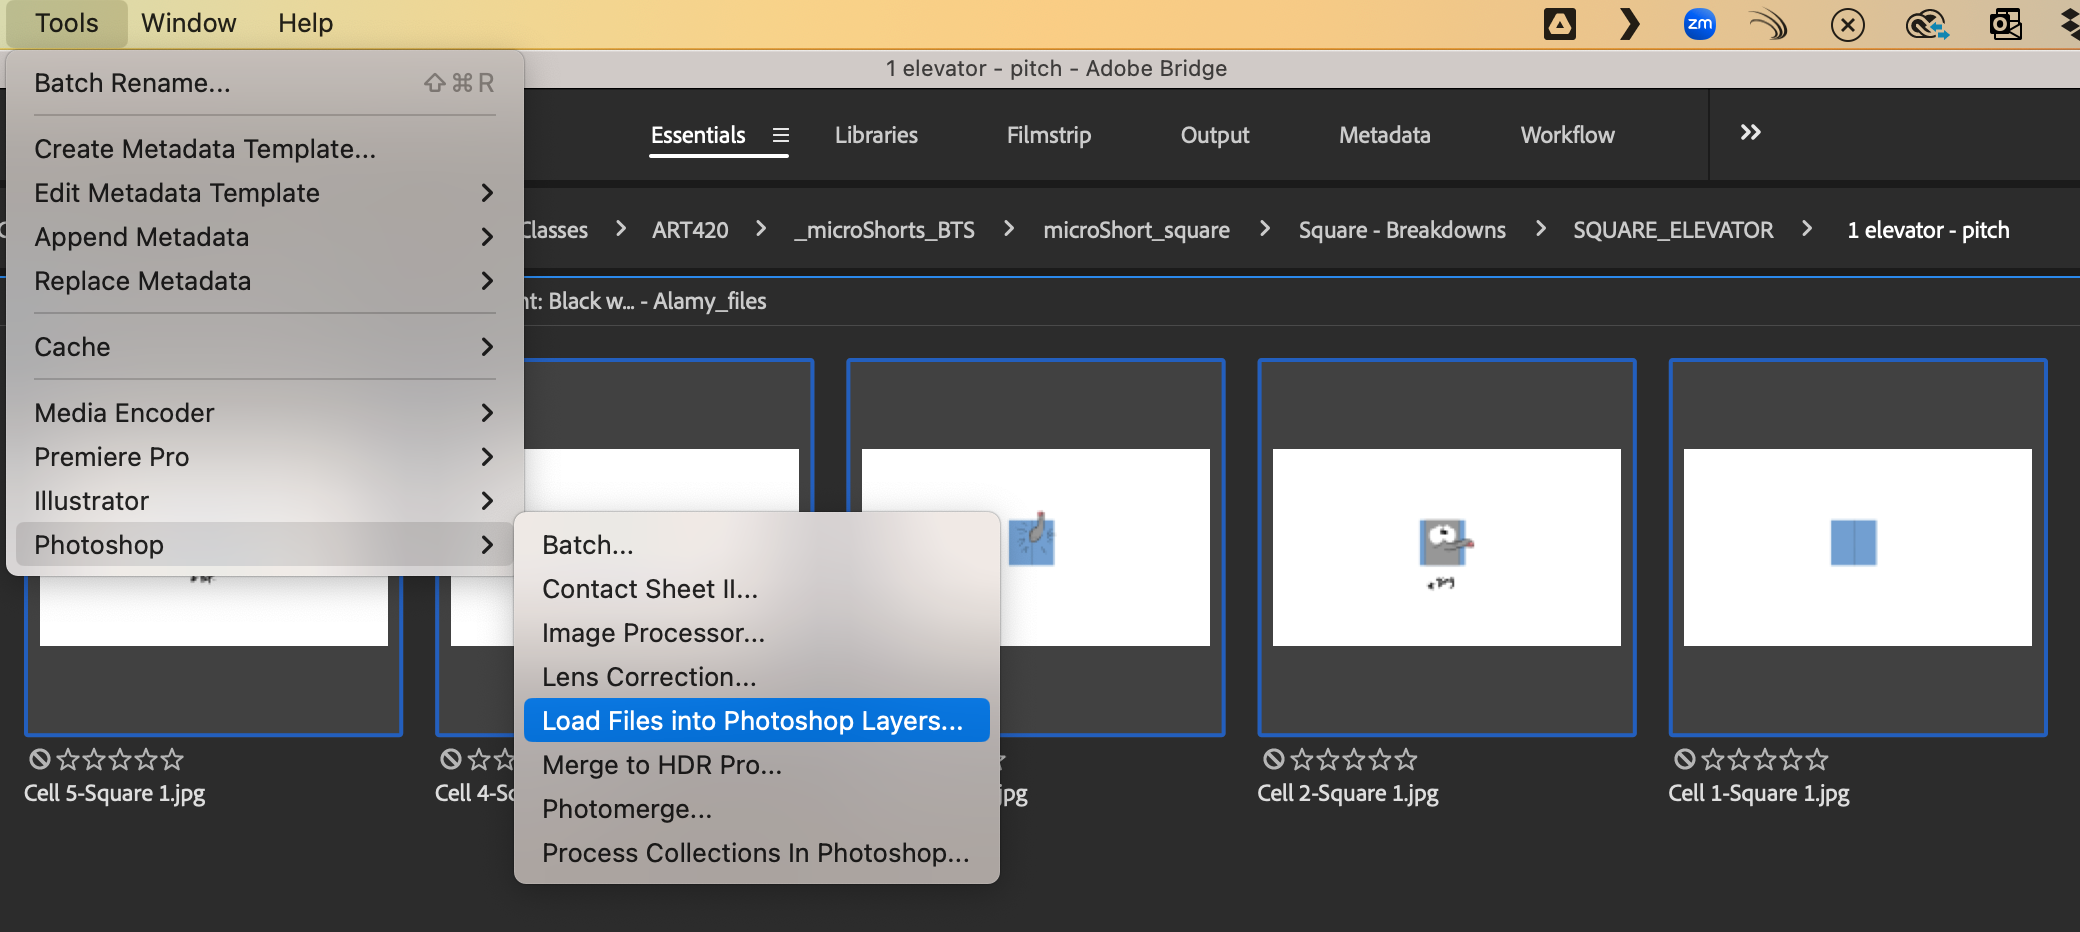Expand the Media Encoder submenu

coord(264,413)
